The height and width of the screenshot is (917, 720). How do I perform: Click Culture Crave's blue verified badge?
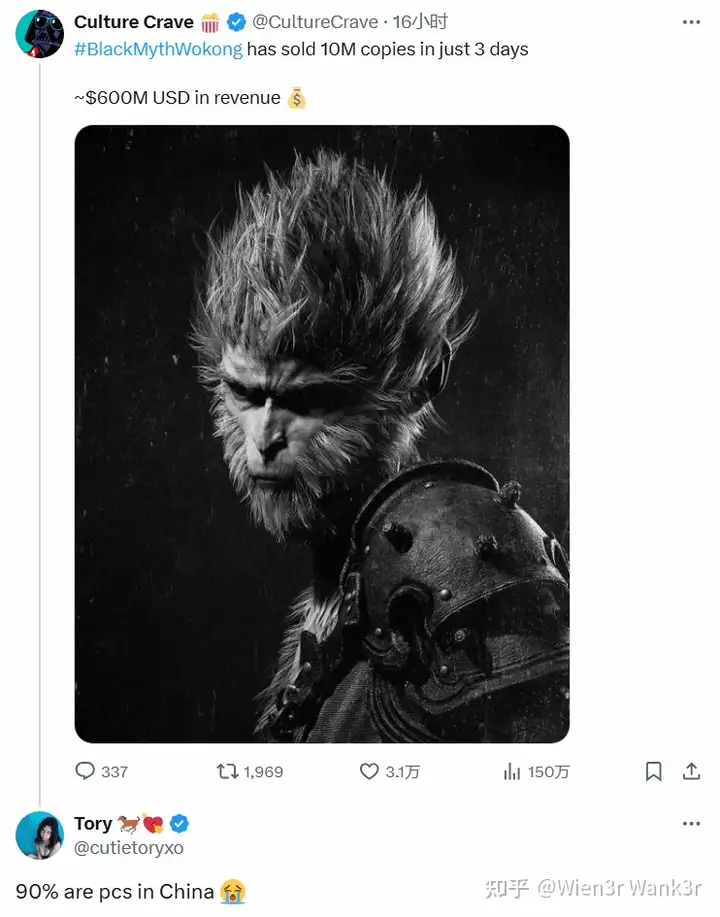pos(236,22)
